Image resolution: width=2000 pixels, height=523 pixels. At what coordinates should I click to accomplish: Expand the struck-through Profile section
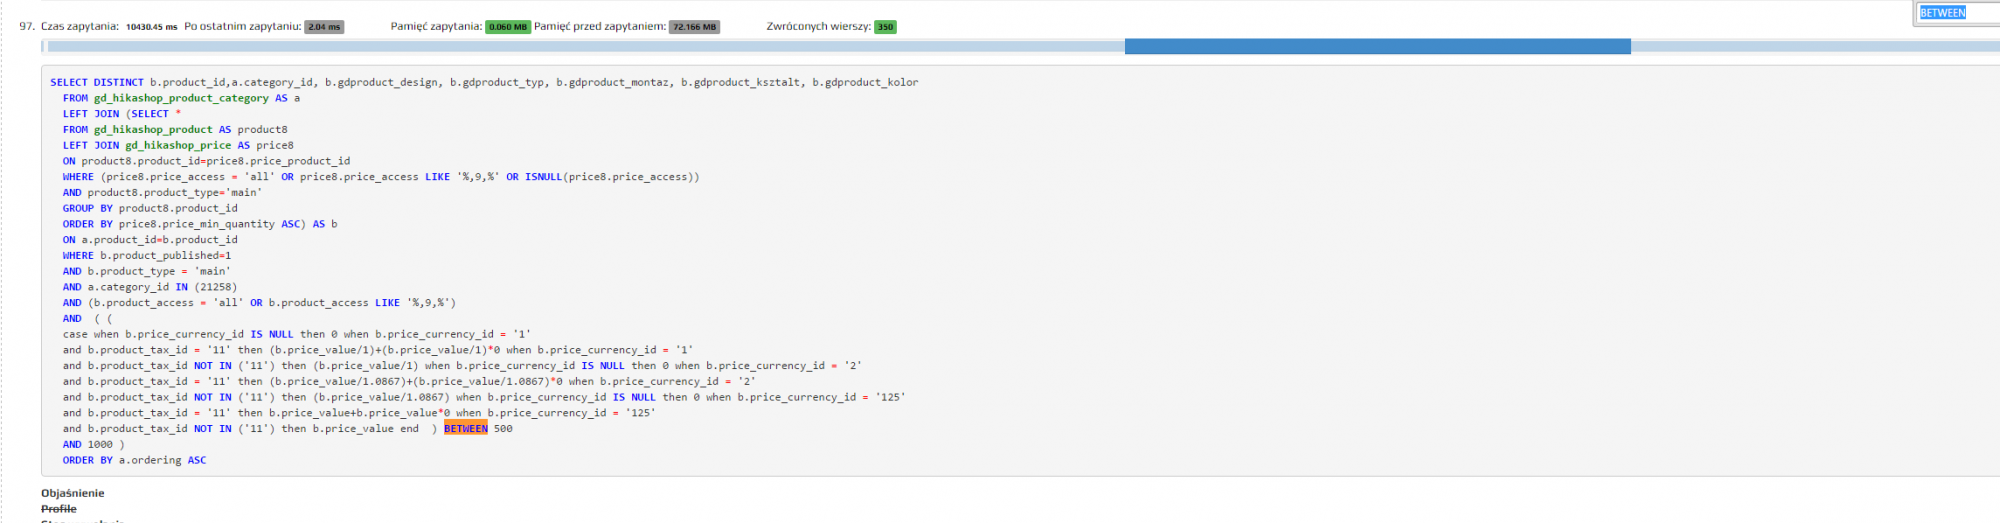click(x=59, y=509)
